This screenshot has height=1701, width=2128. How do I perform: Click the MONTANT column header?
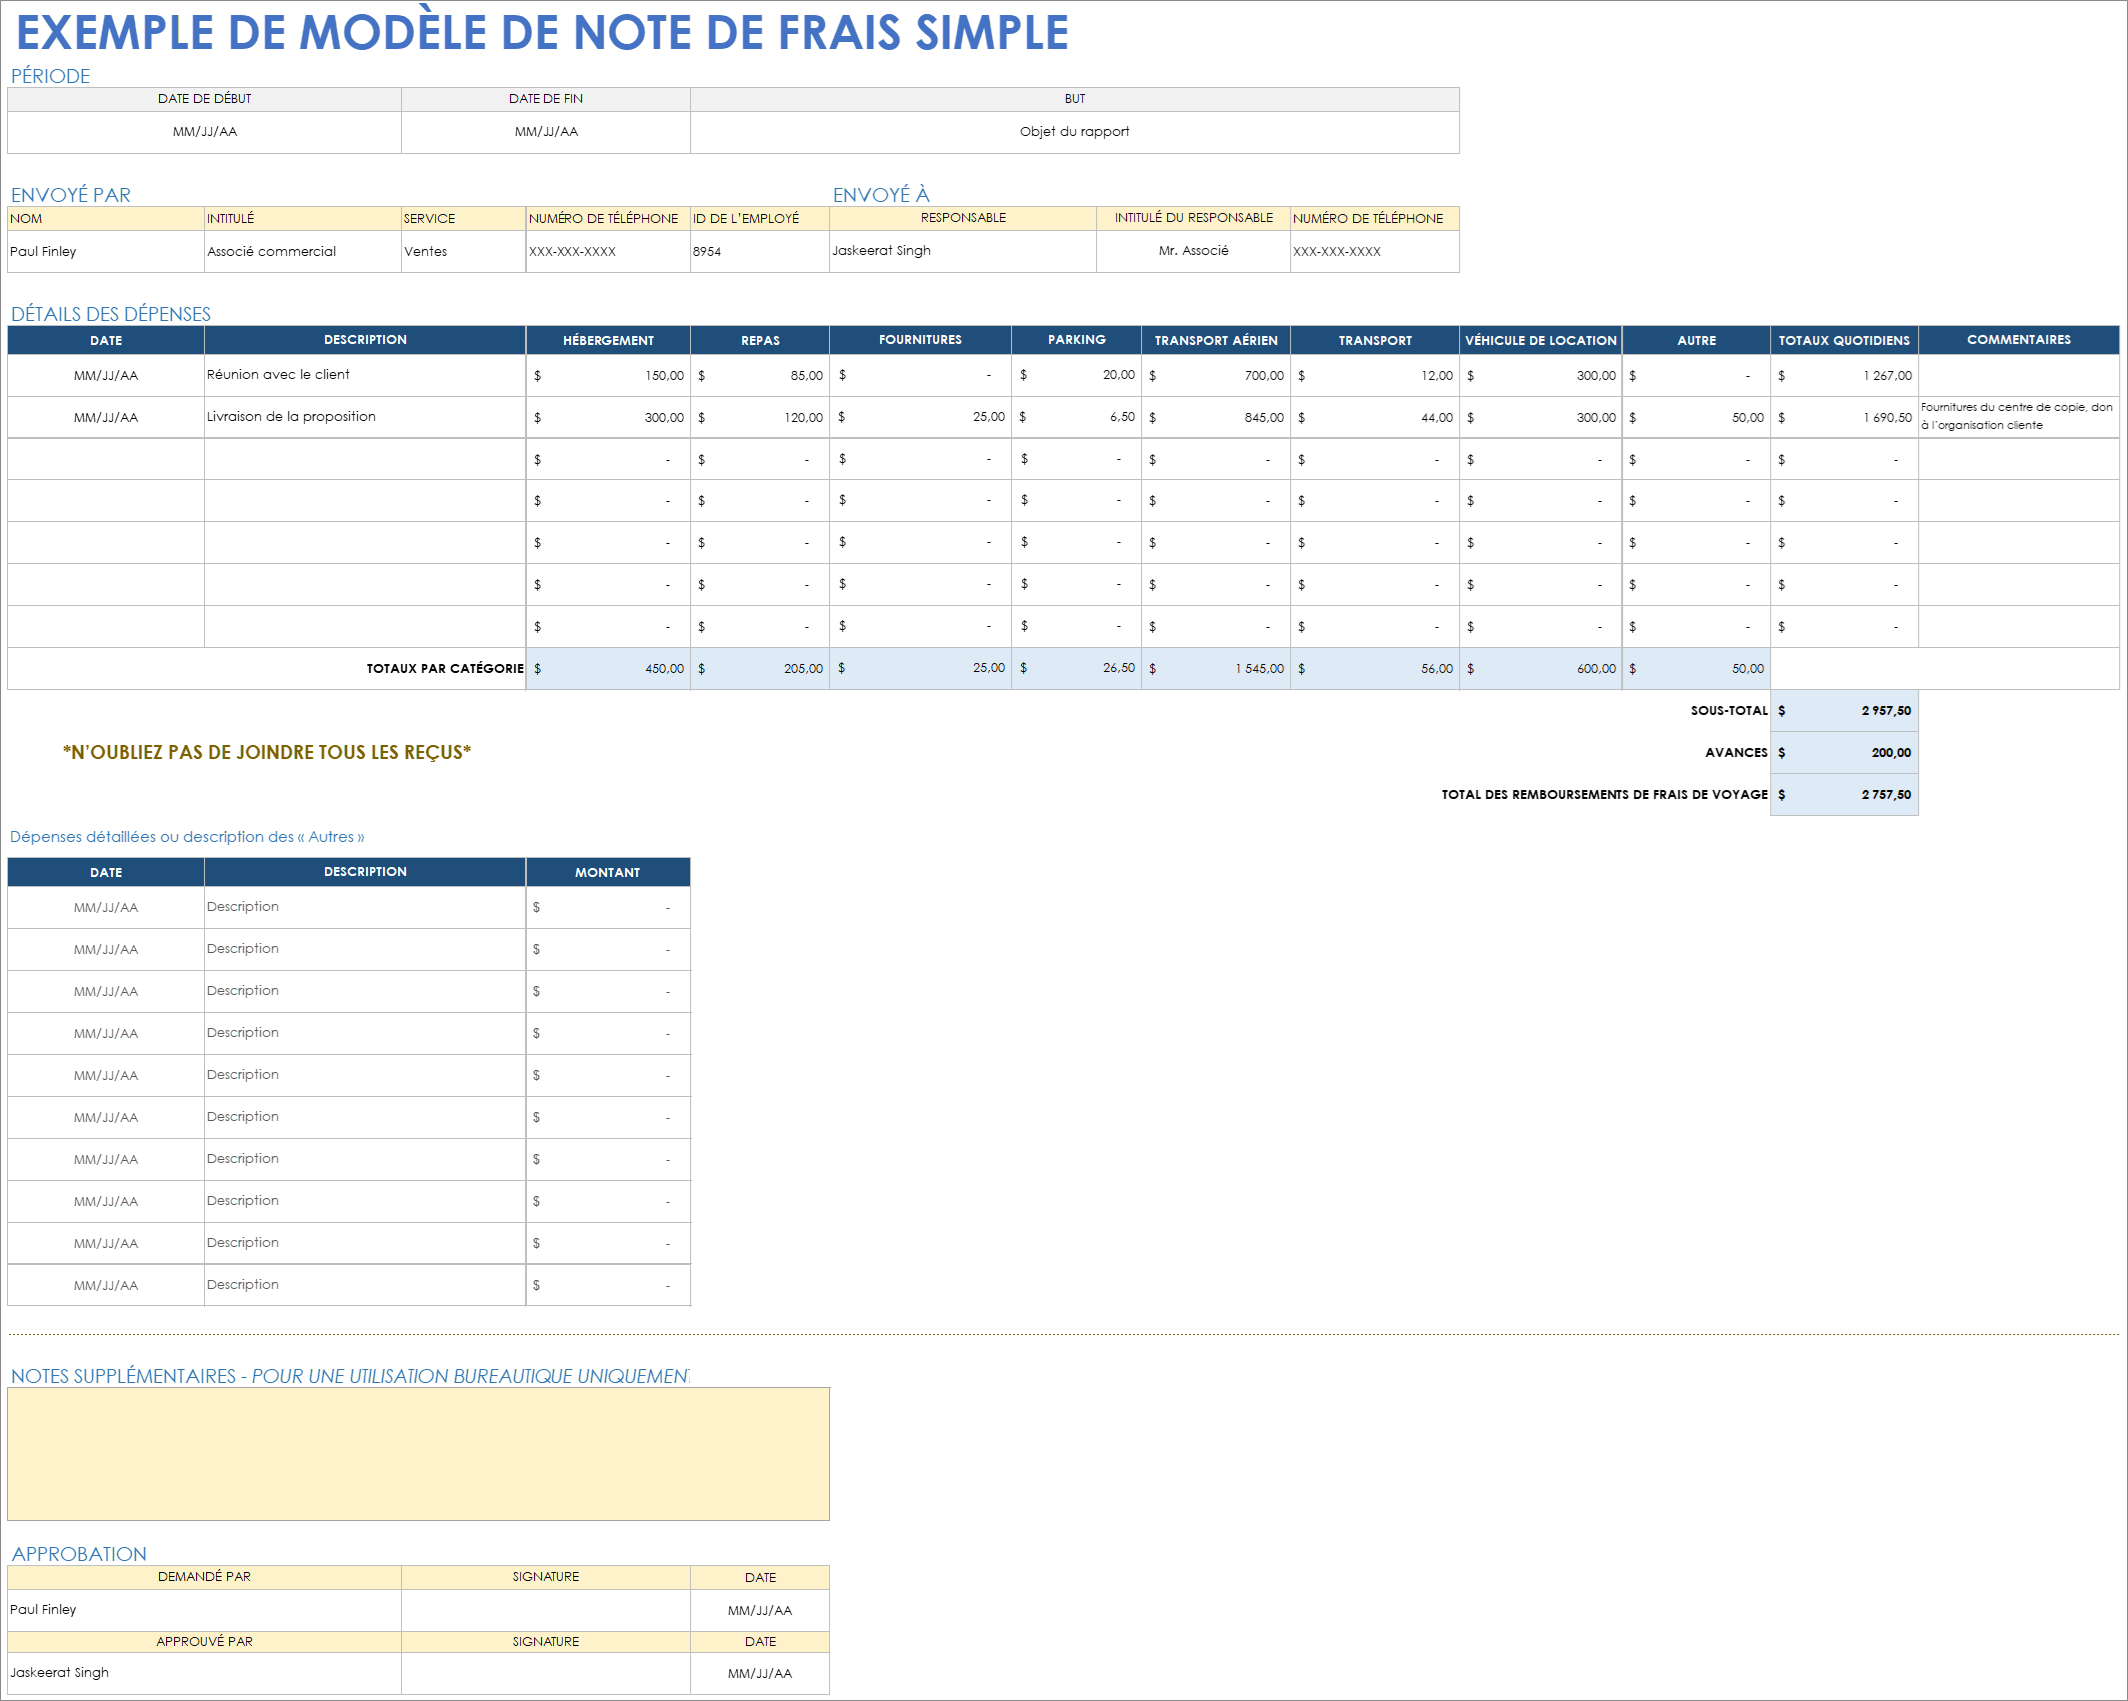click(608, 872)
